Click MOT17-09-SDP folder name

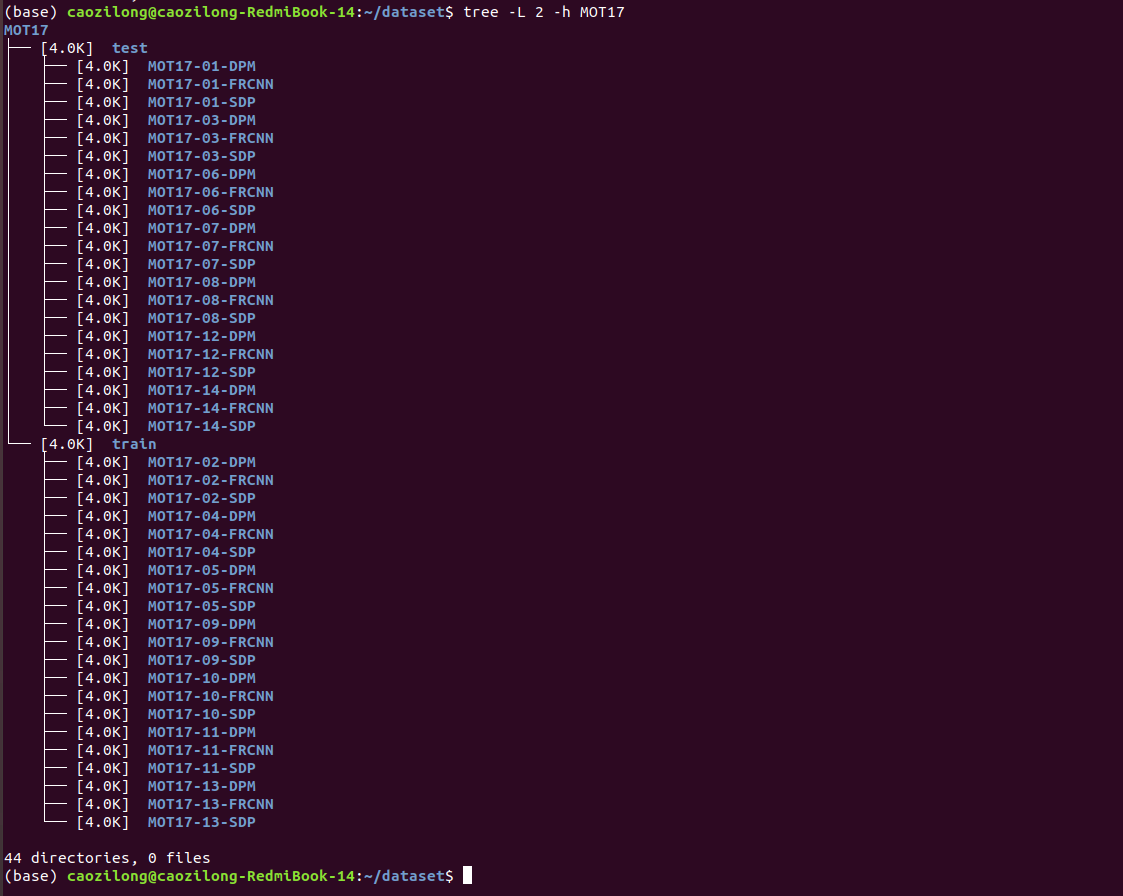pos(201,660)
